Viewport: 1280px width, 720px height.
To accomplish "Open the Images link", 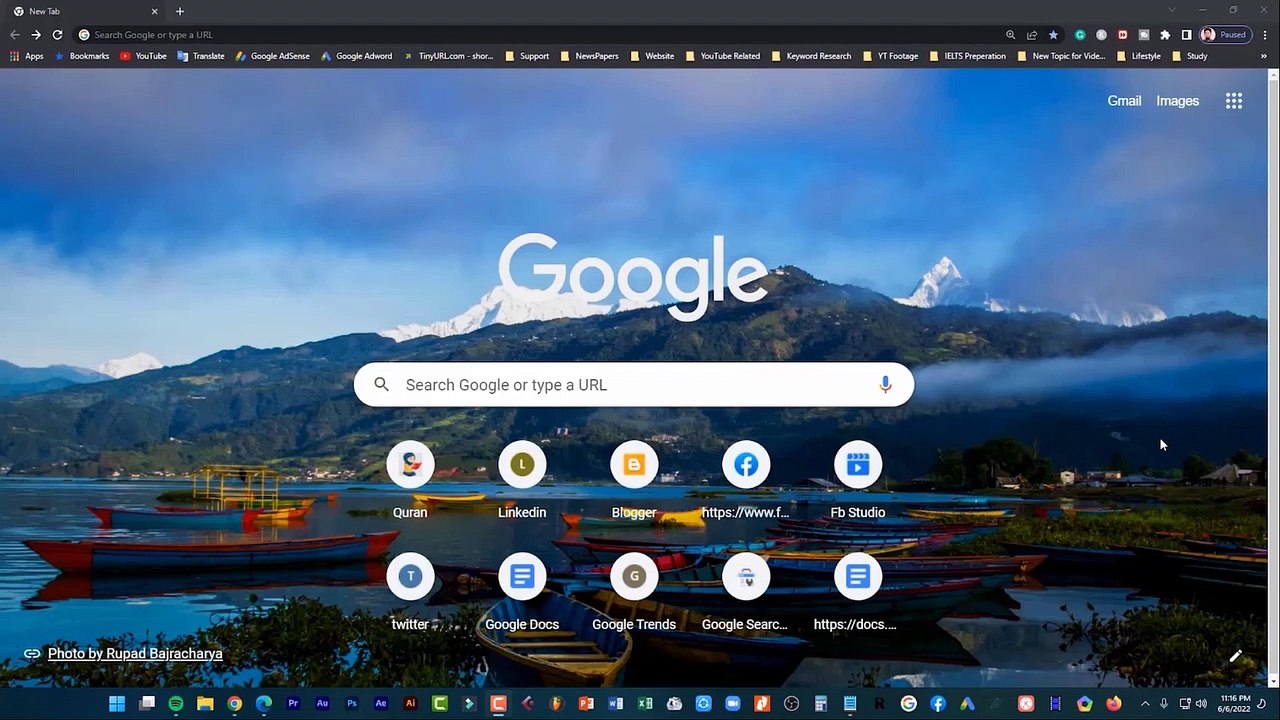I will [x=1177, y=101].
